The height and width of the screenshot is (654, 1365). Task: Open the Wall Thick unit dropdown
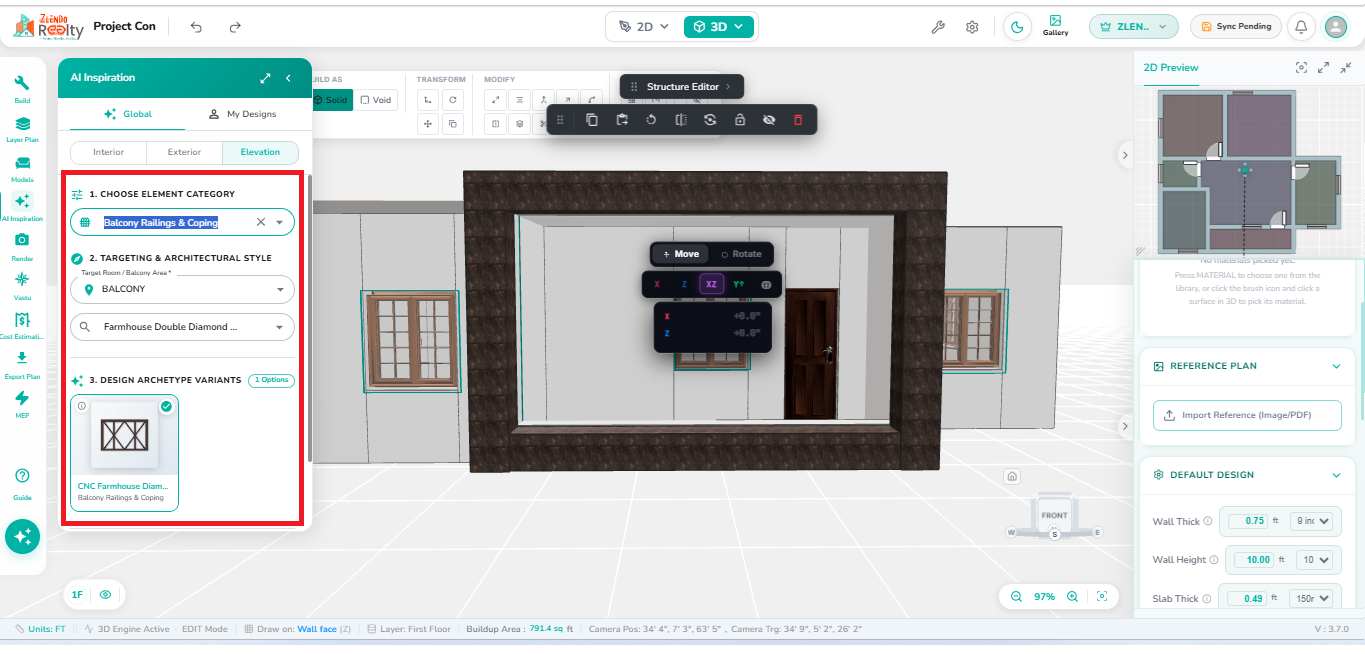(1312, 521)
